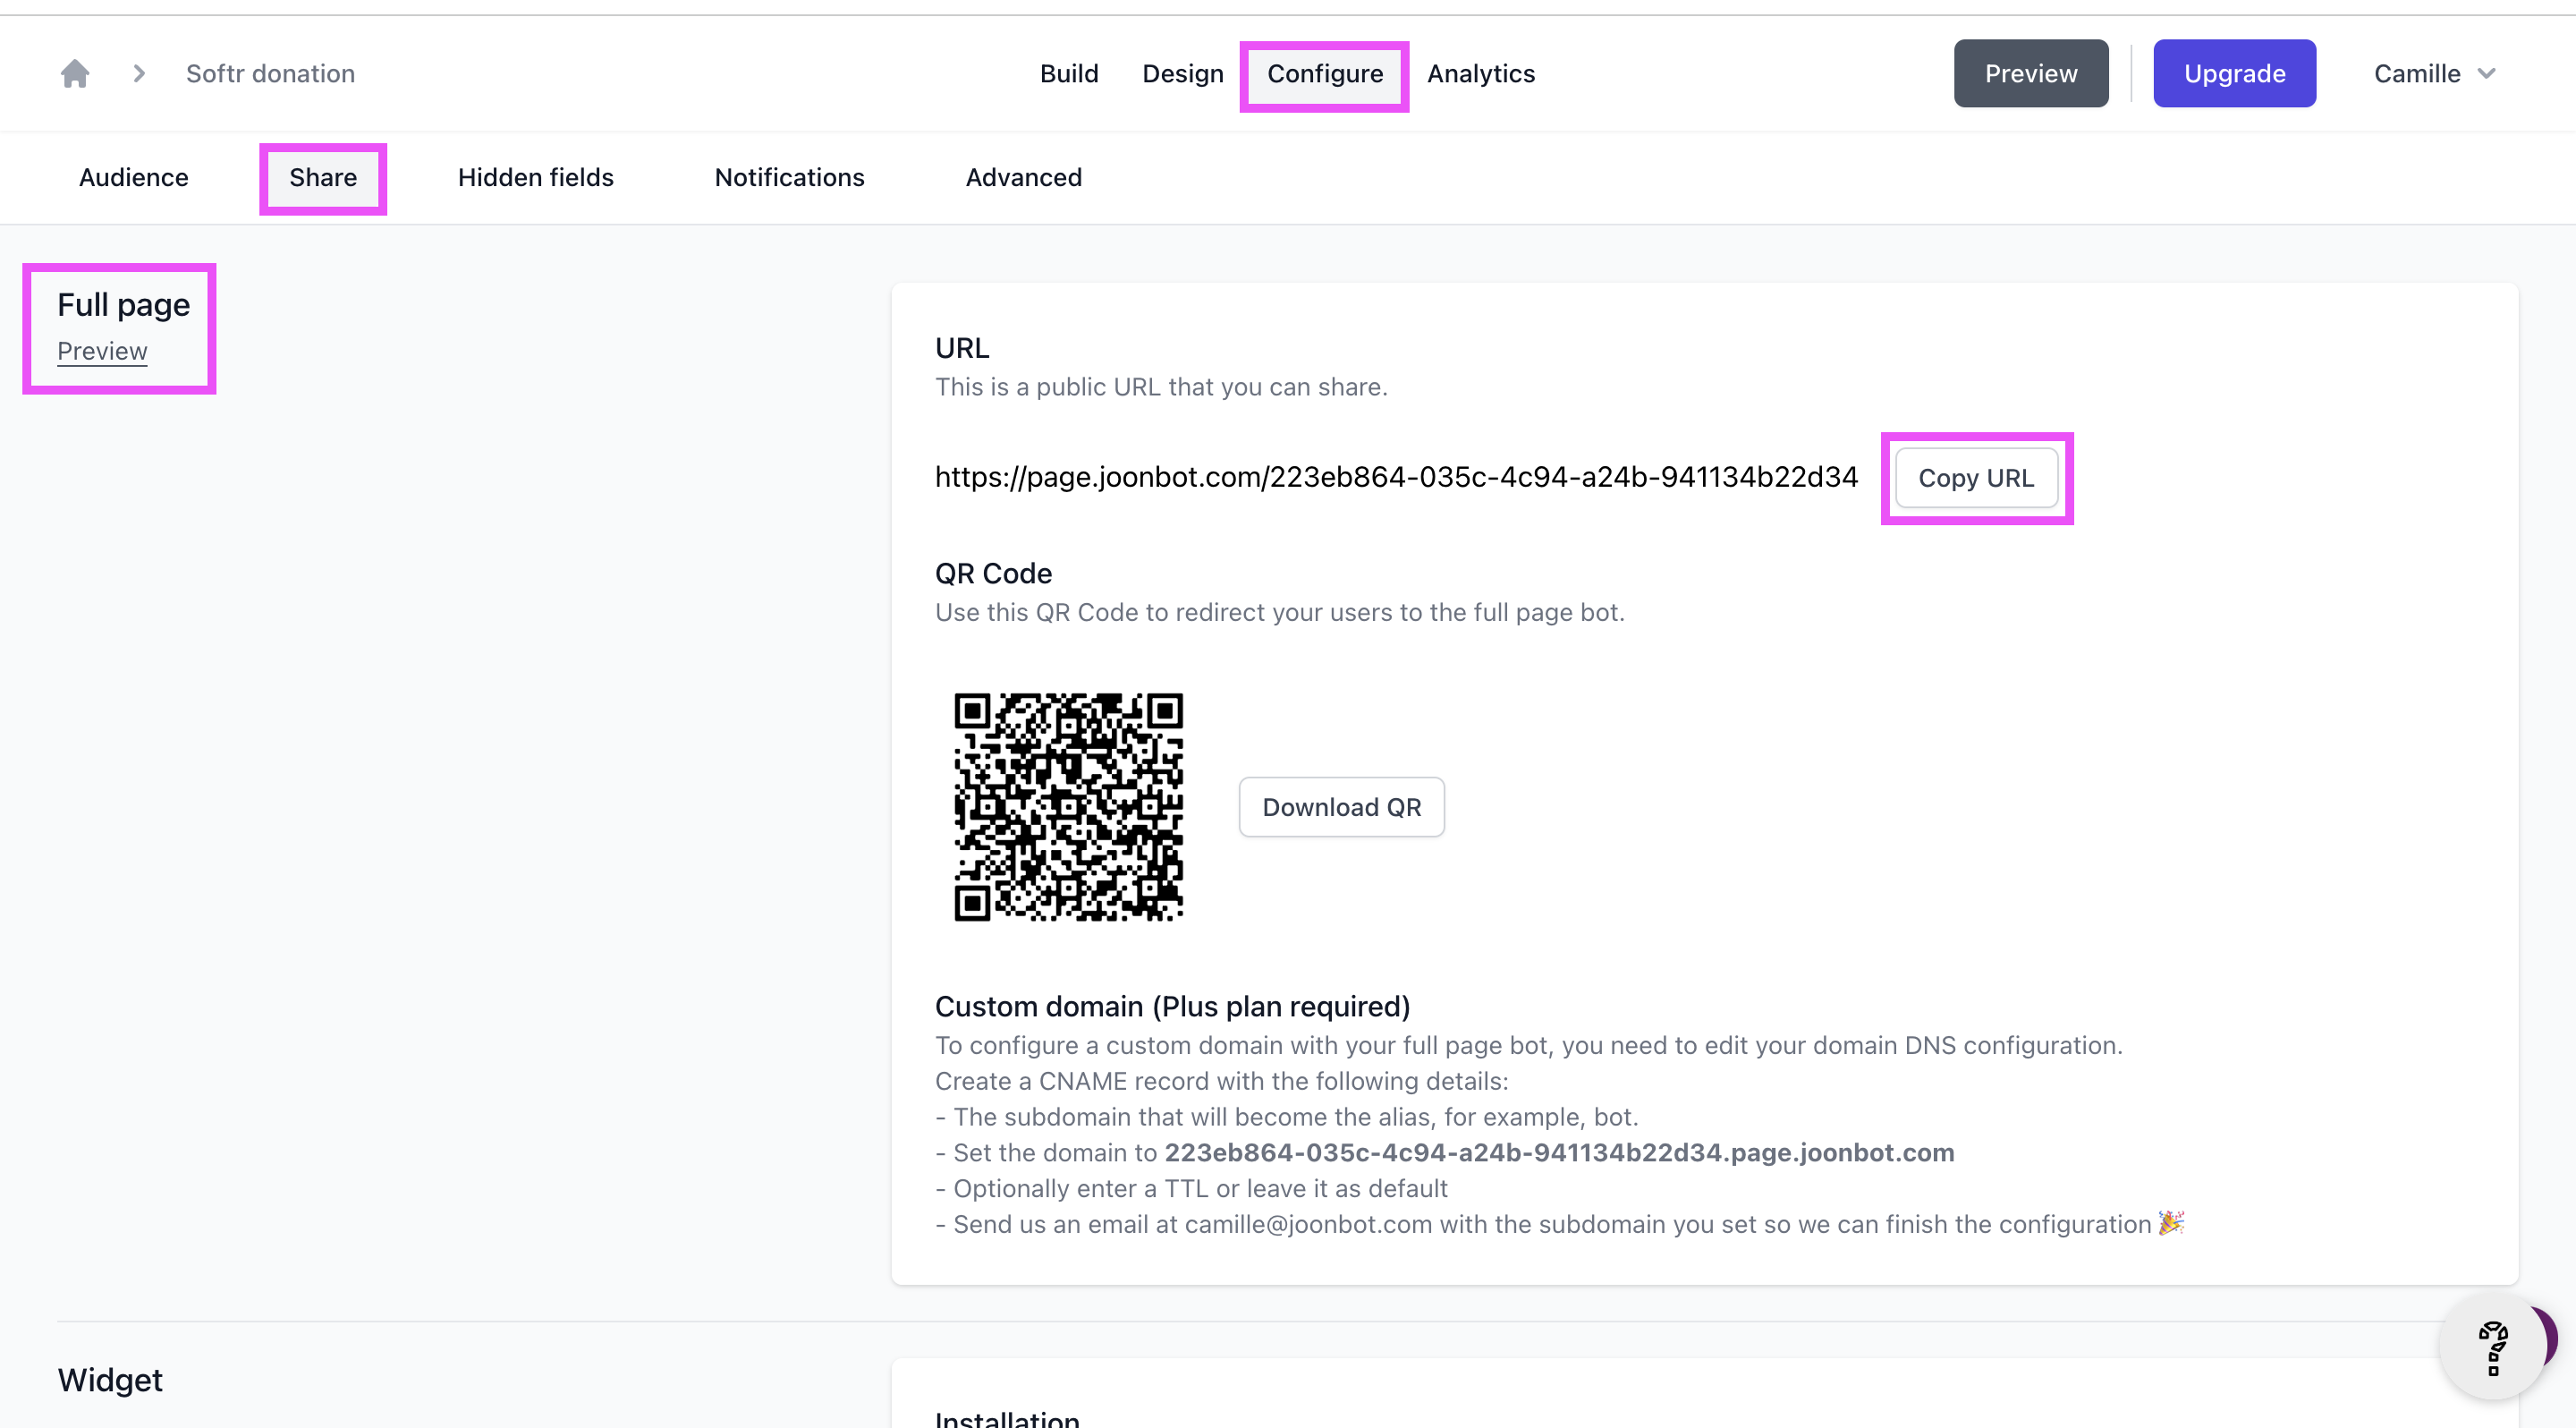Click the Widget section heading
The height and width of the screenshot is (1428, 2576).
pyautogui.click(x=110, y=1380)
